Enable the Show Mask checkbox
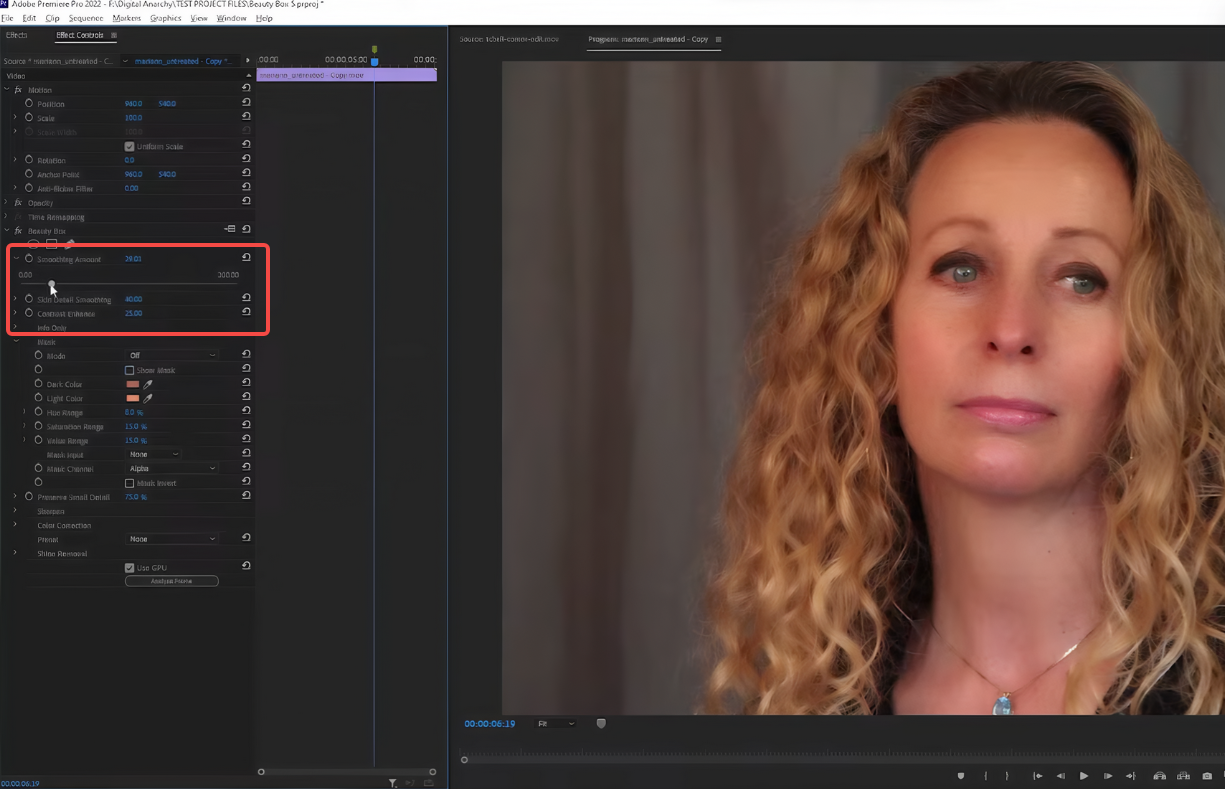The image size is (1225, 789). [129, 370]
